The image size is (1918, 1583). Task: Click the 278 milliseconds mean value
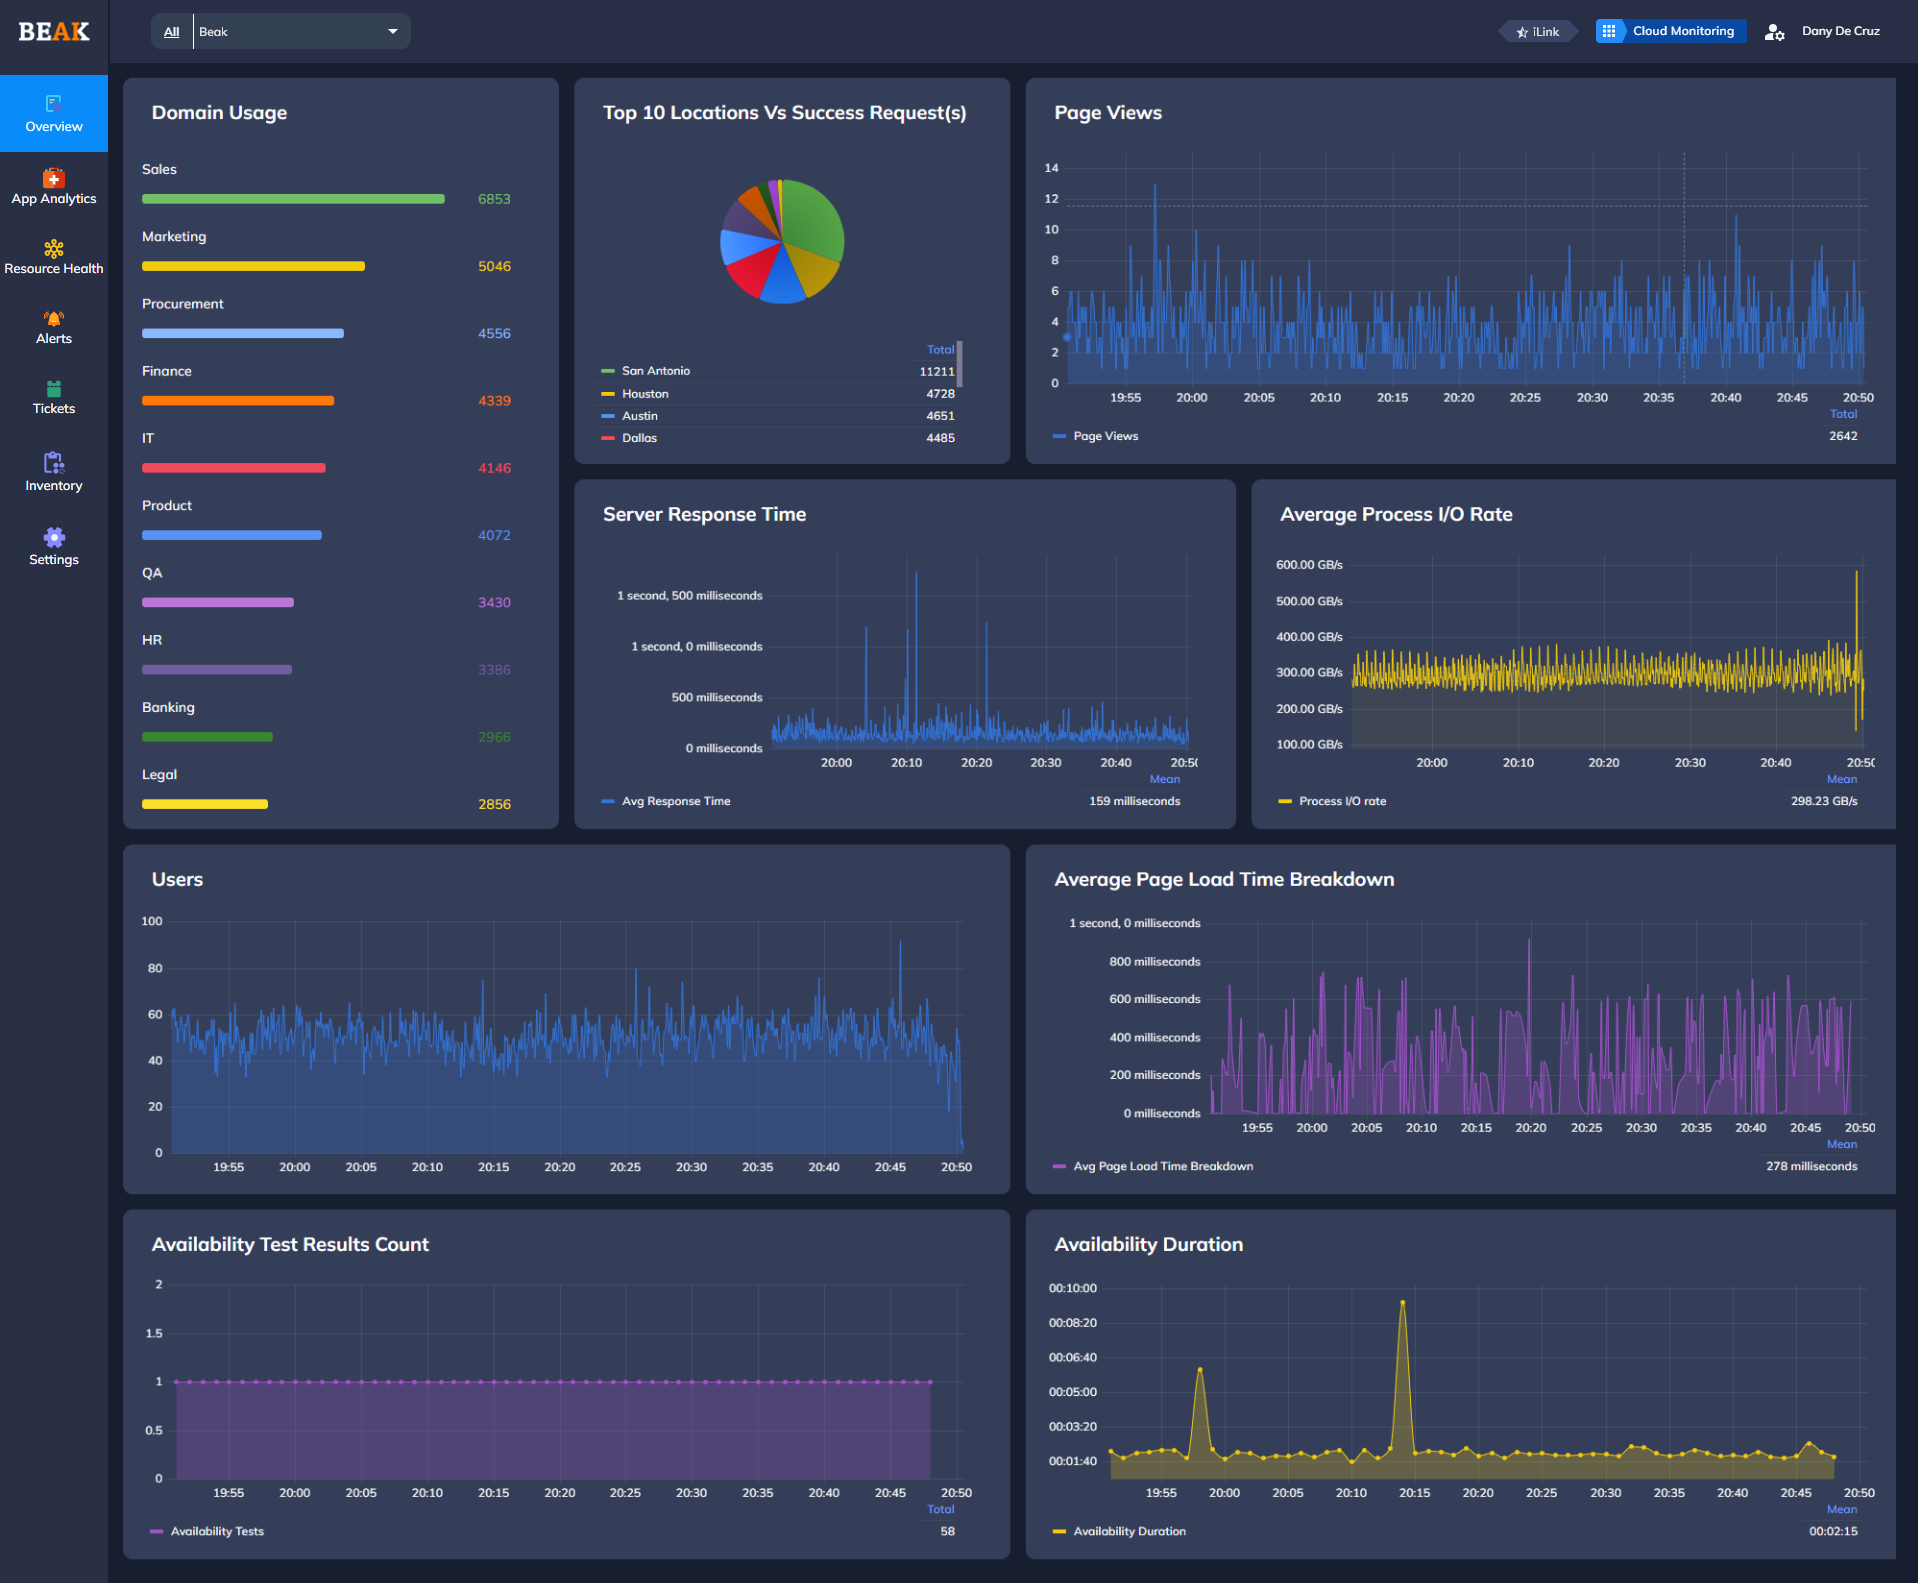pos(1811,1166)
